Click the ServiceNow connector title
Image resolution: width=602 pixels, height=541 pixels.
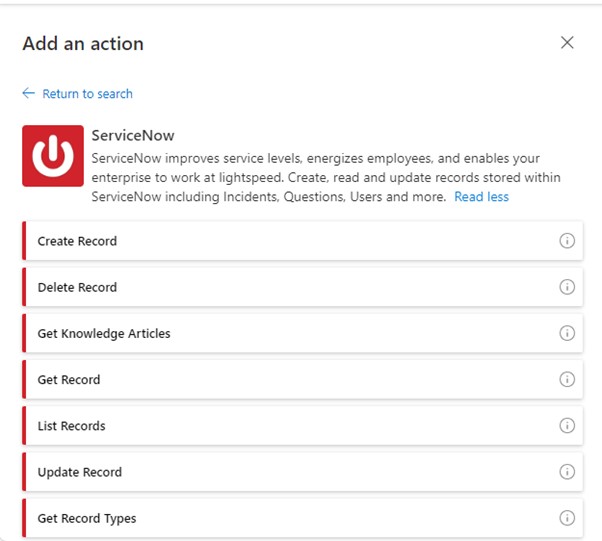point(133,135)
